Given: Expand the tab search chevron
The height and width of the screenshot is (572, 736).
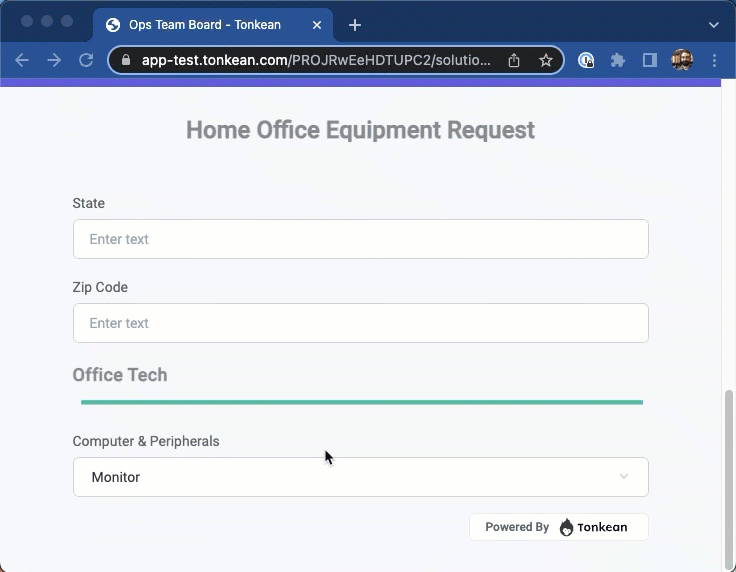Looking at the screenshot, I should tap(714, 24).
